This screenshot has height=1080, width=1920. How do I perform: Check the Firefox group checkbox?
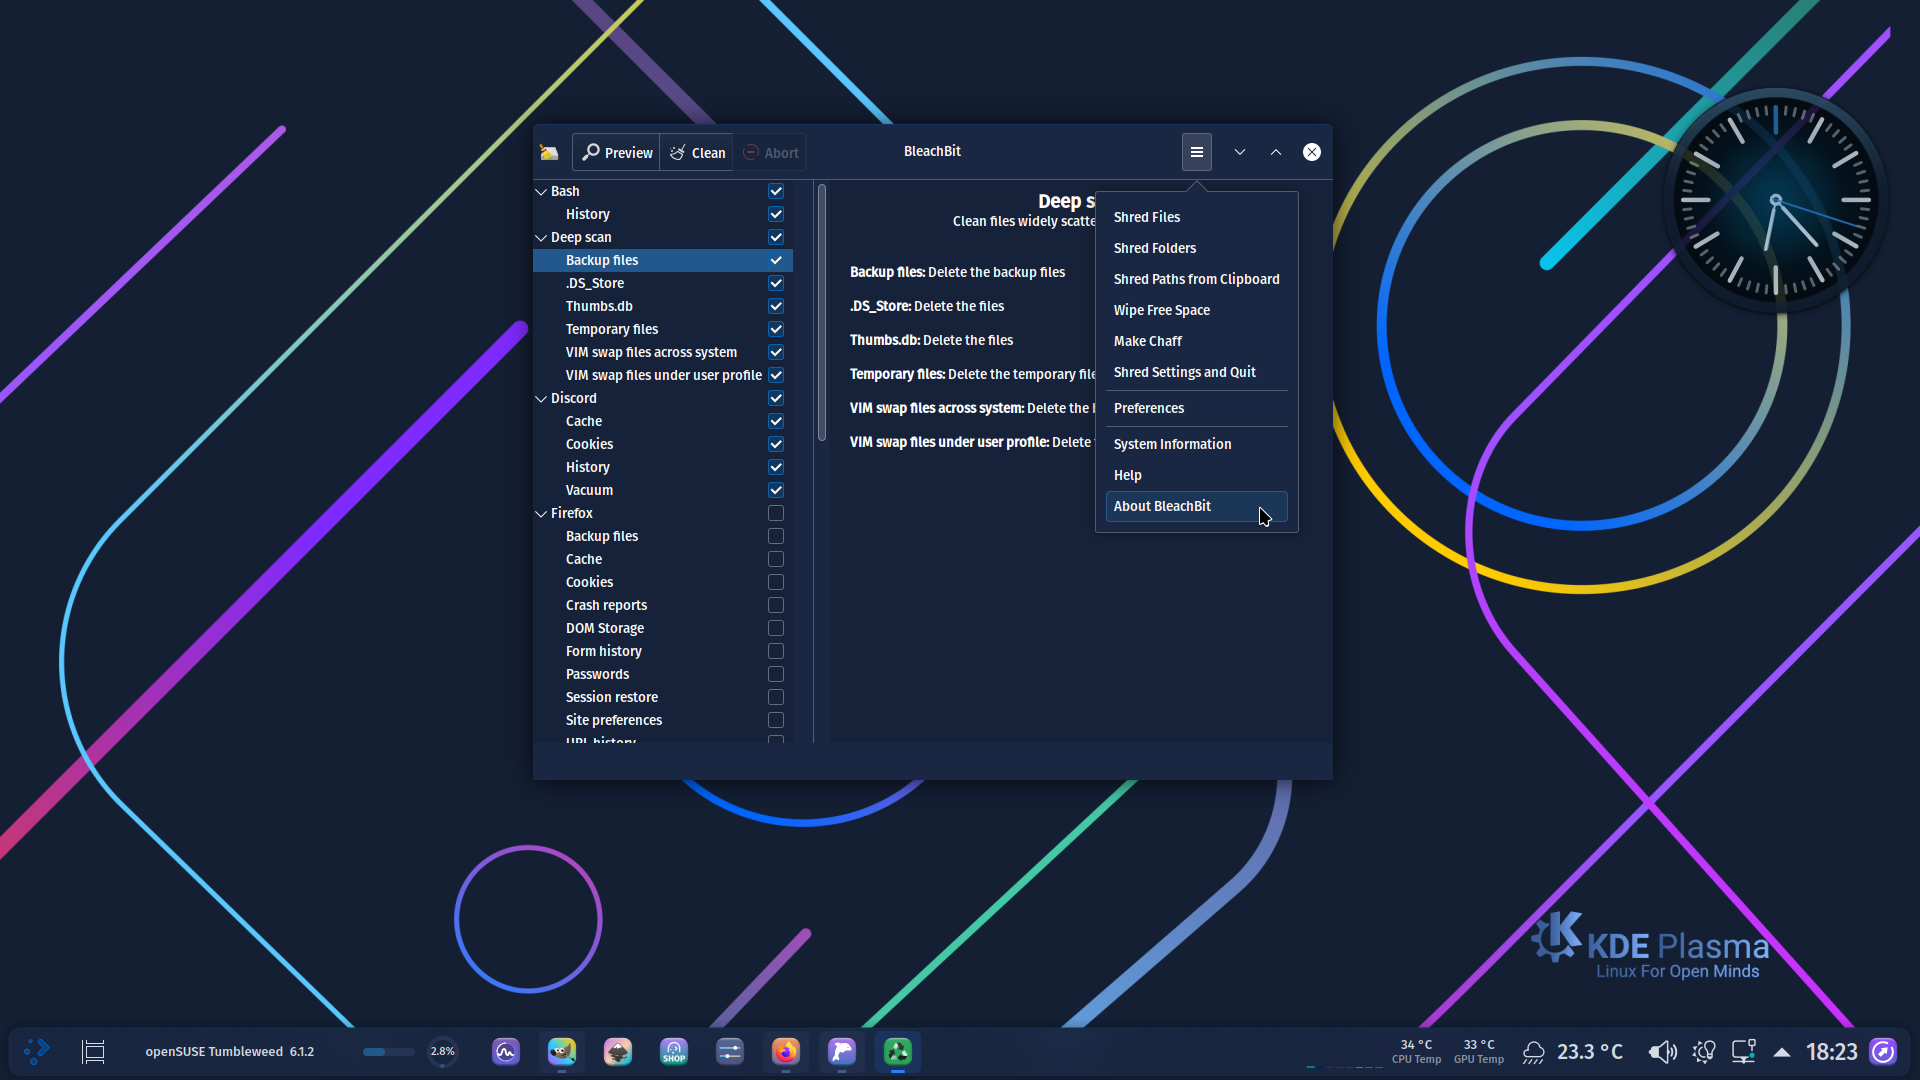(776, 513)
